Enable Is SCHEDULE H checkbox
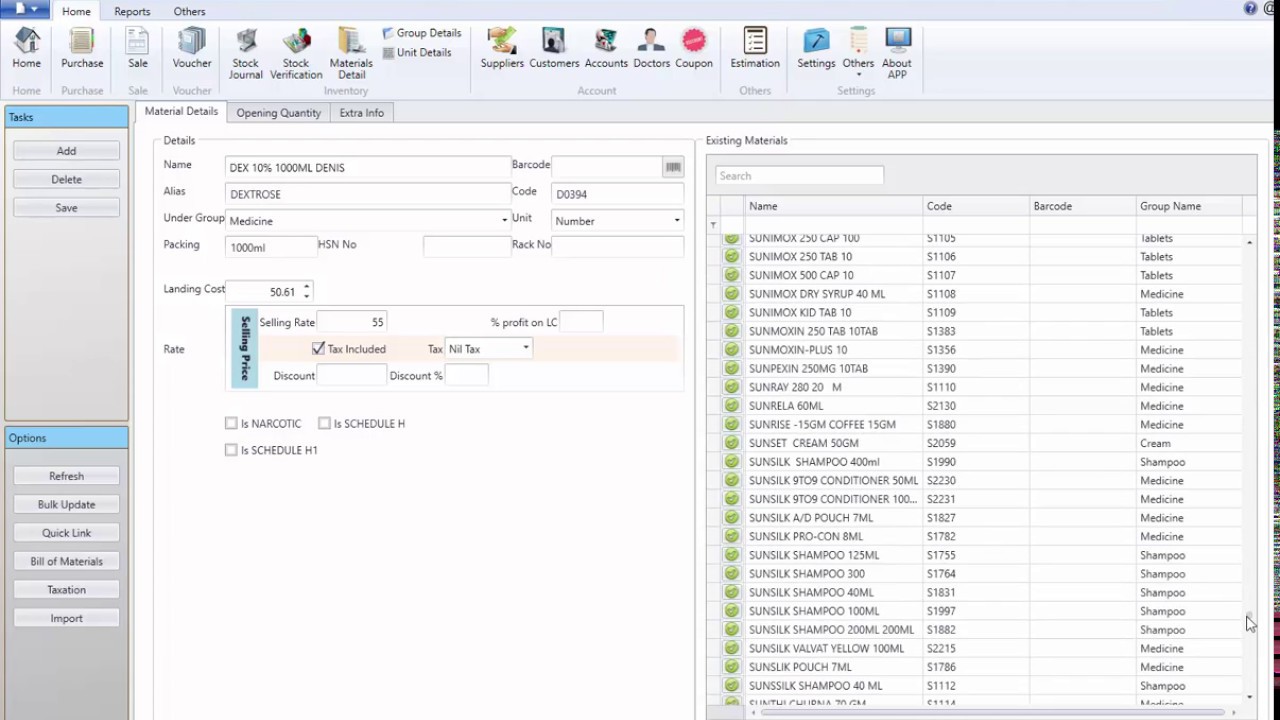Screen dimensions: 1280x720 point(324,424)
